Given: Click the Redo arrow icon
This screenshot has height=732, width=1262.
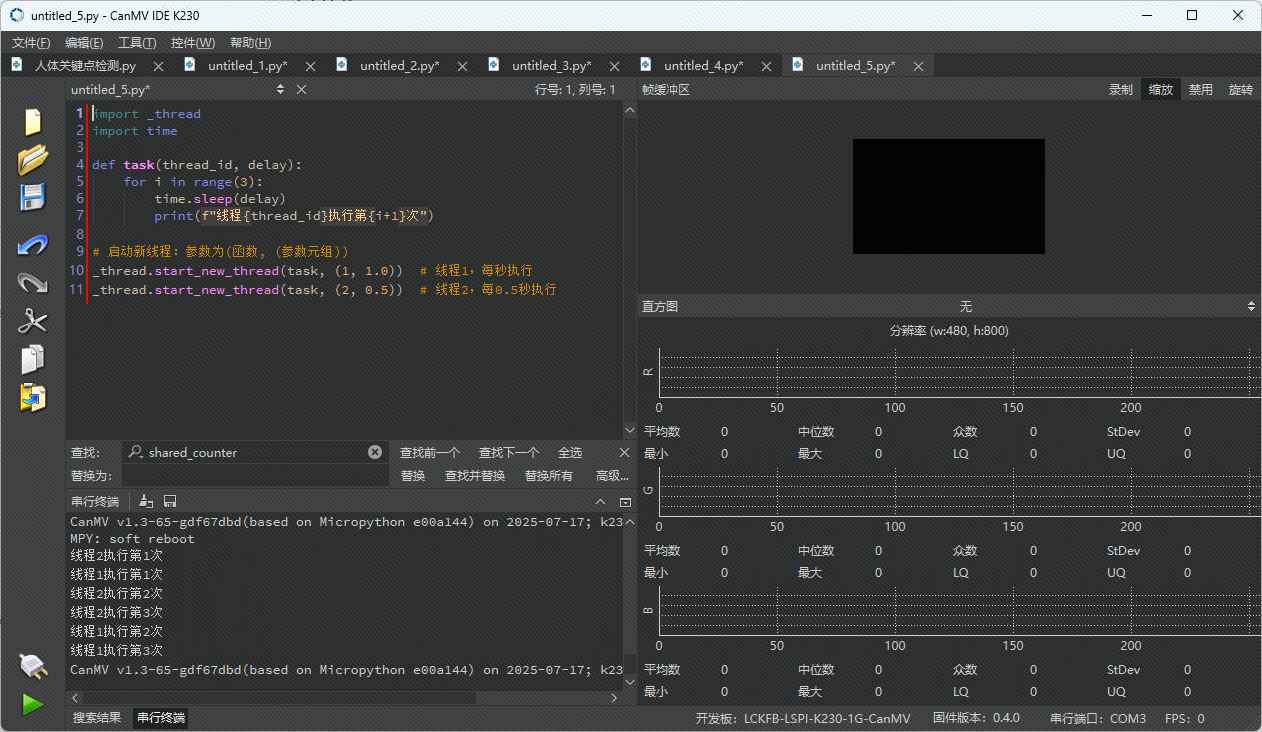Looking at the screenshot, I should pos(33,283).
